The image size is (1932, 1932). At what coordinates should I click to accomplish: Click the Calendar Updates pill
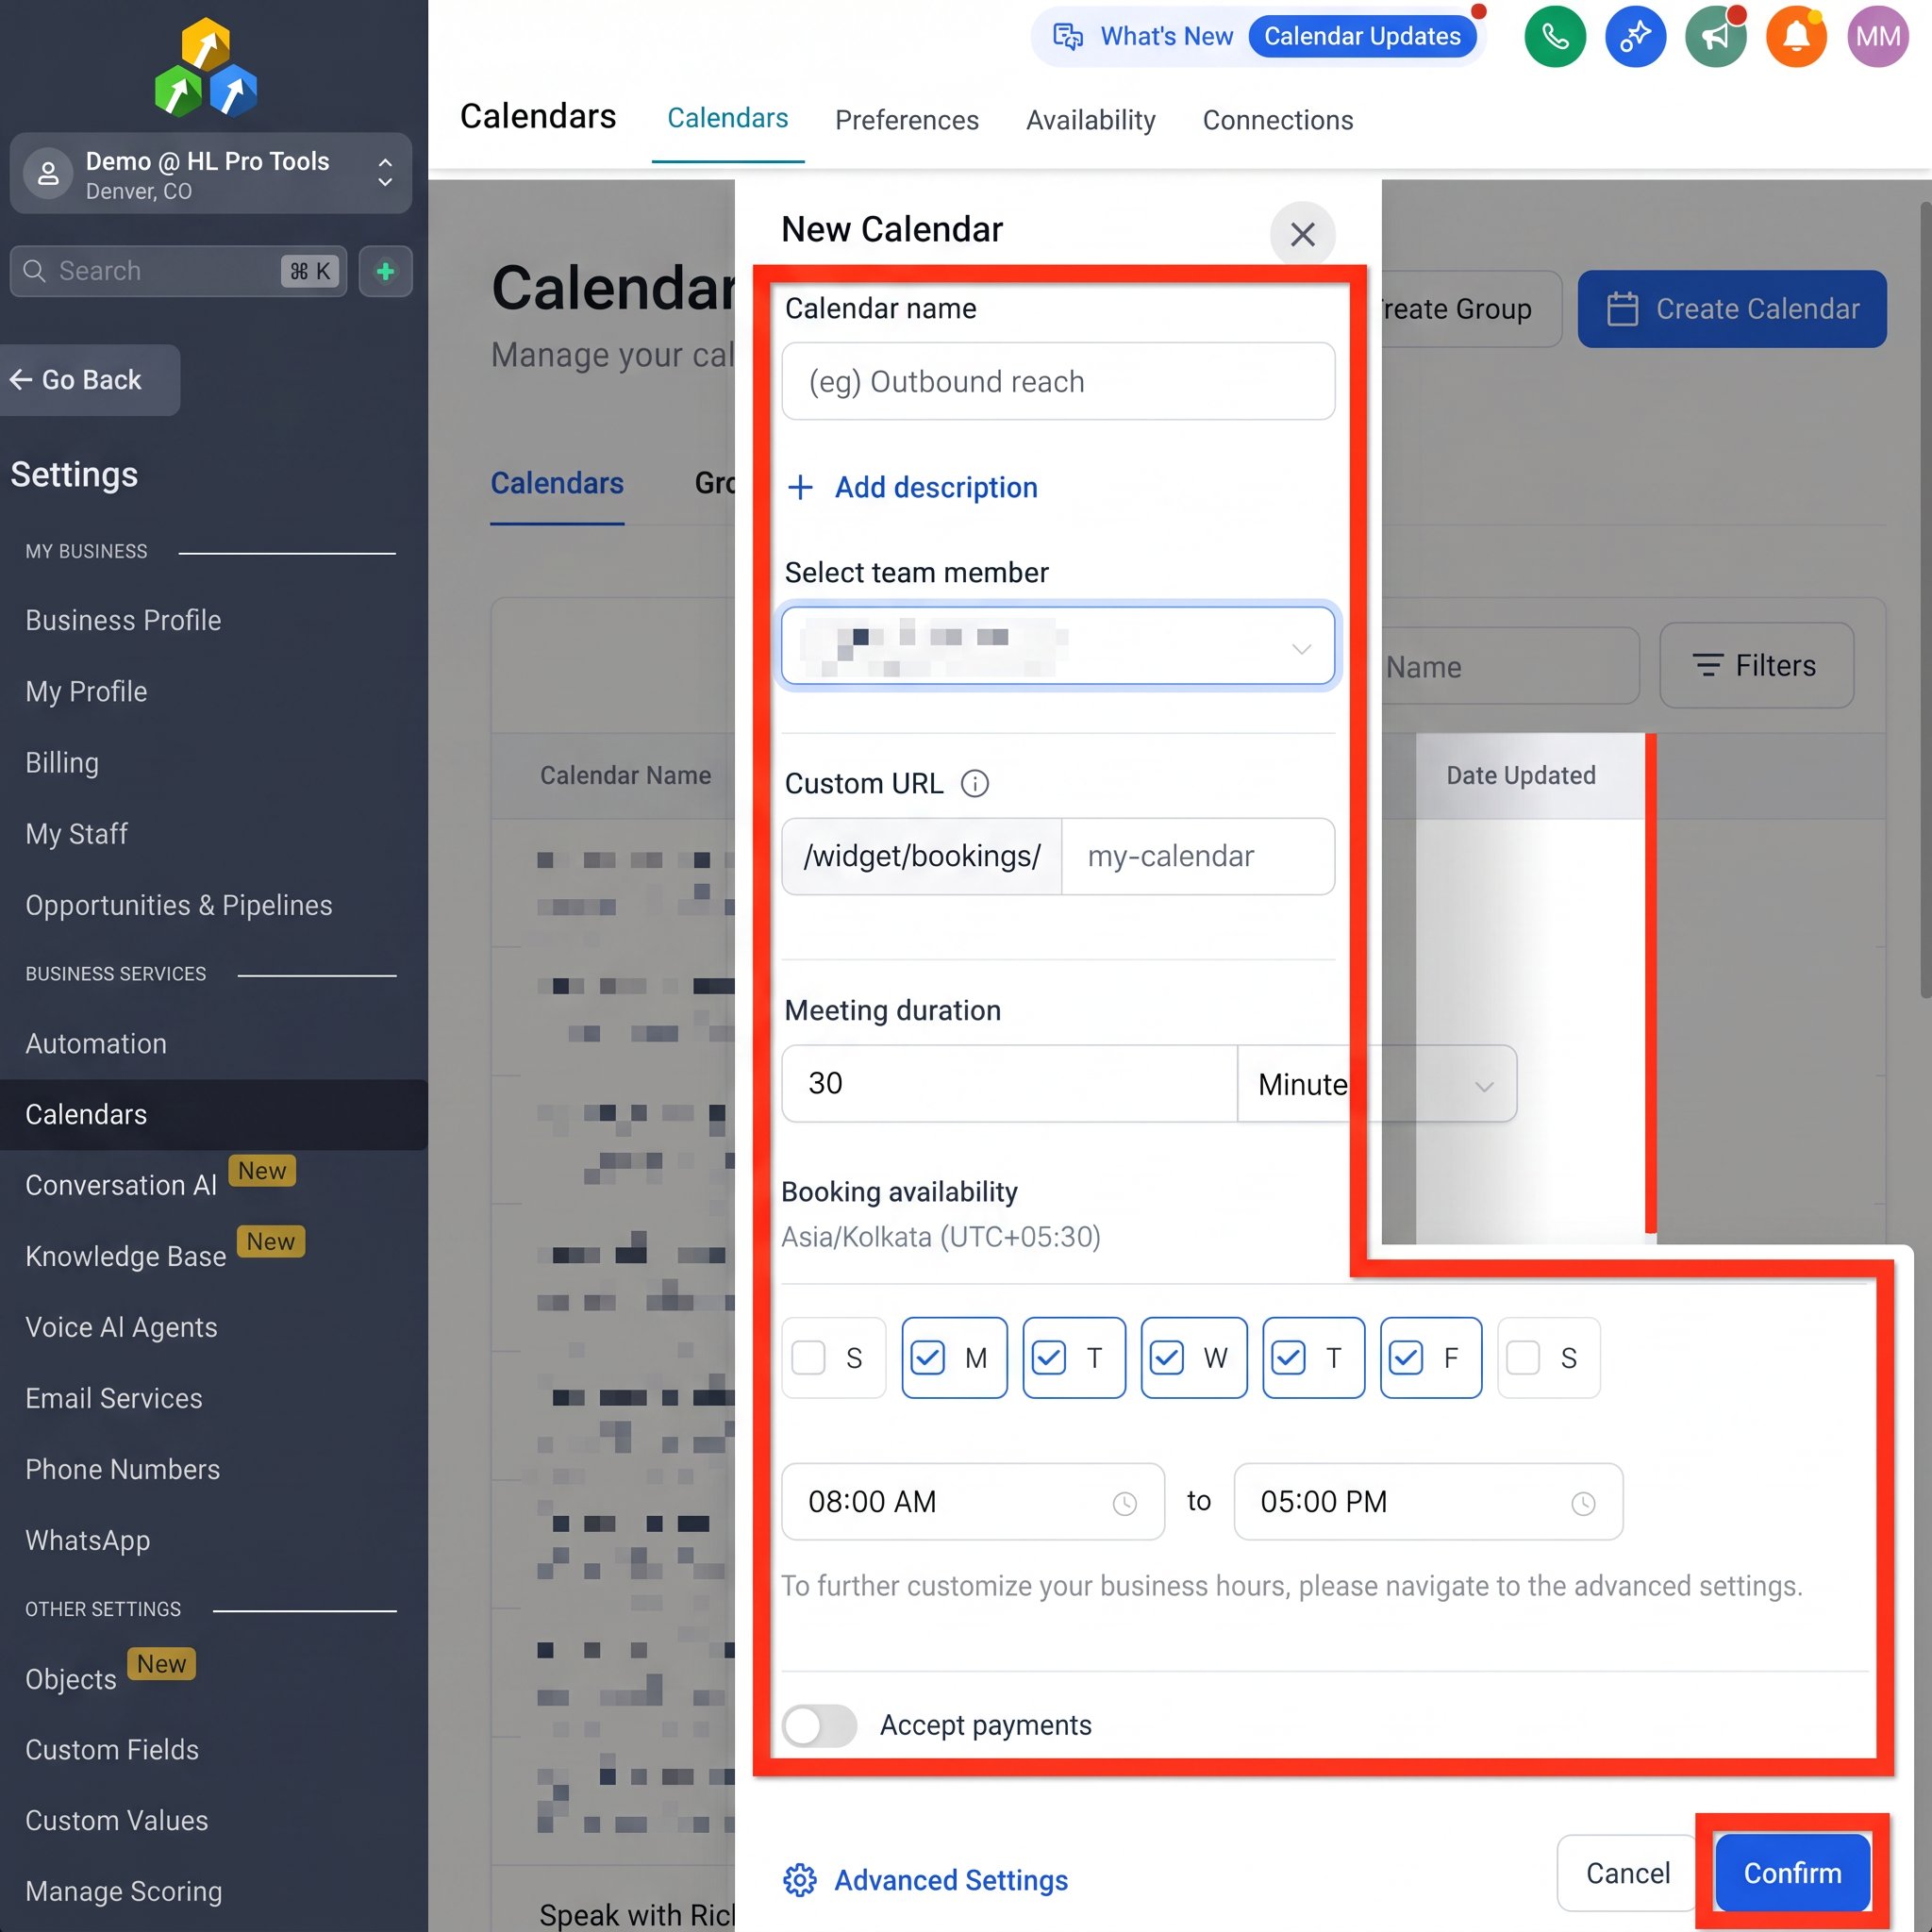point(1362,37)
